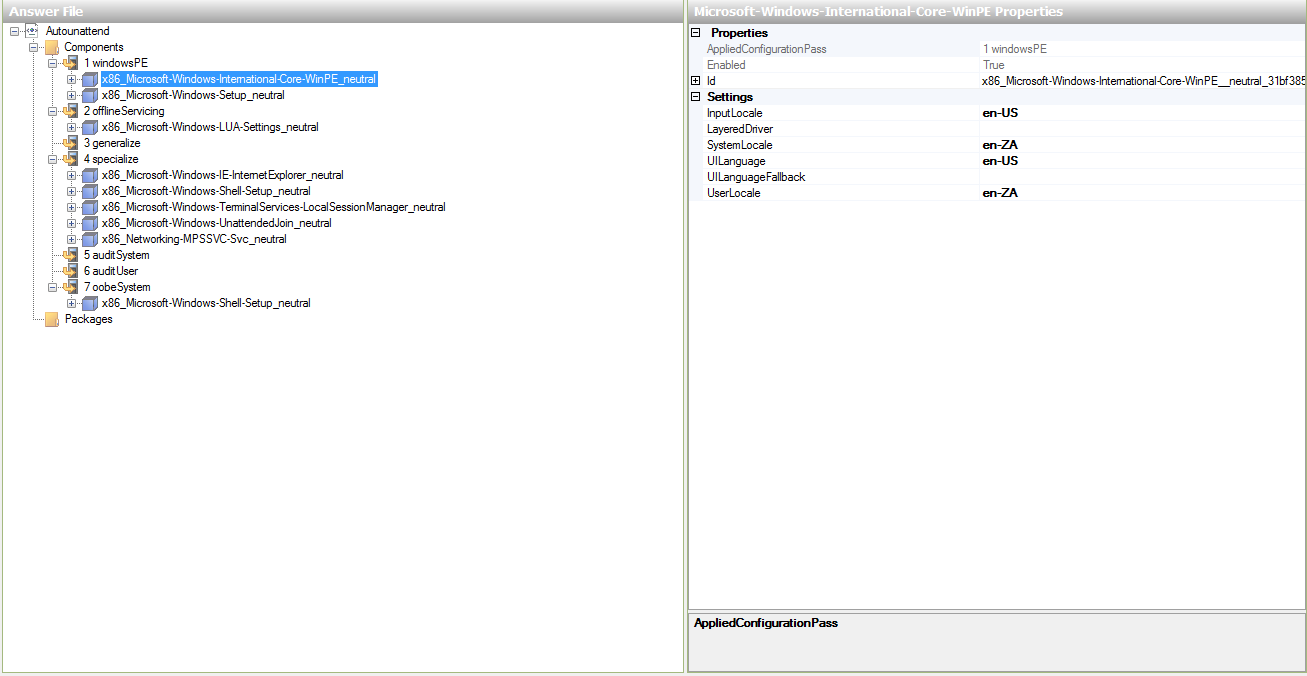Click the 7 oobeSystem pass folder icon
The width and height of the screenshot is (1307, 676).
[x=70, y=287]
